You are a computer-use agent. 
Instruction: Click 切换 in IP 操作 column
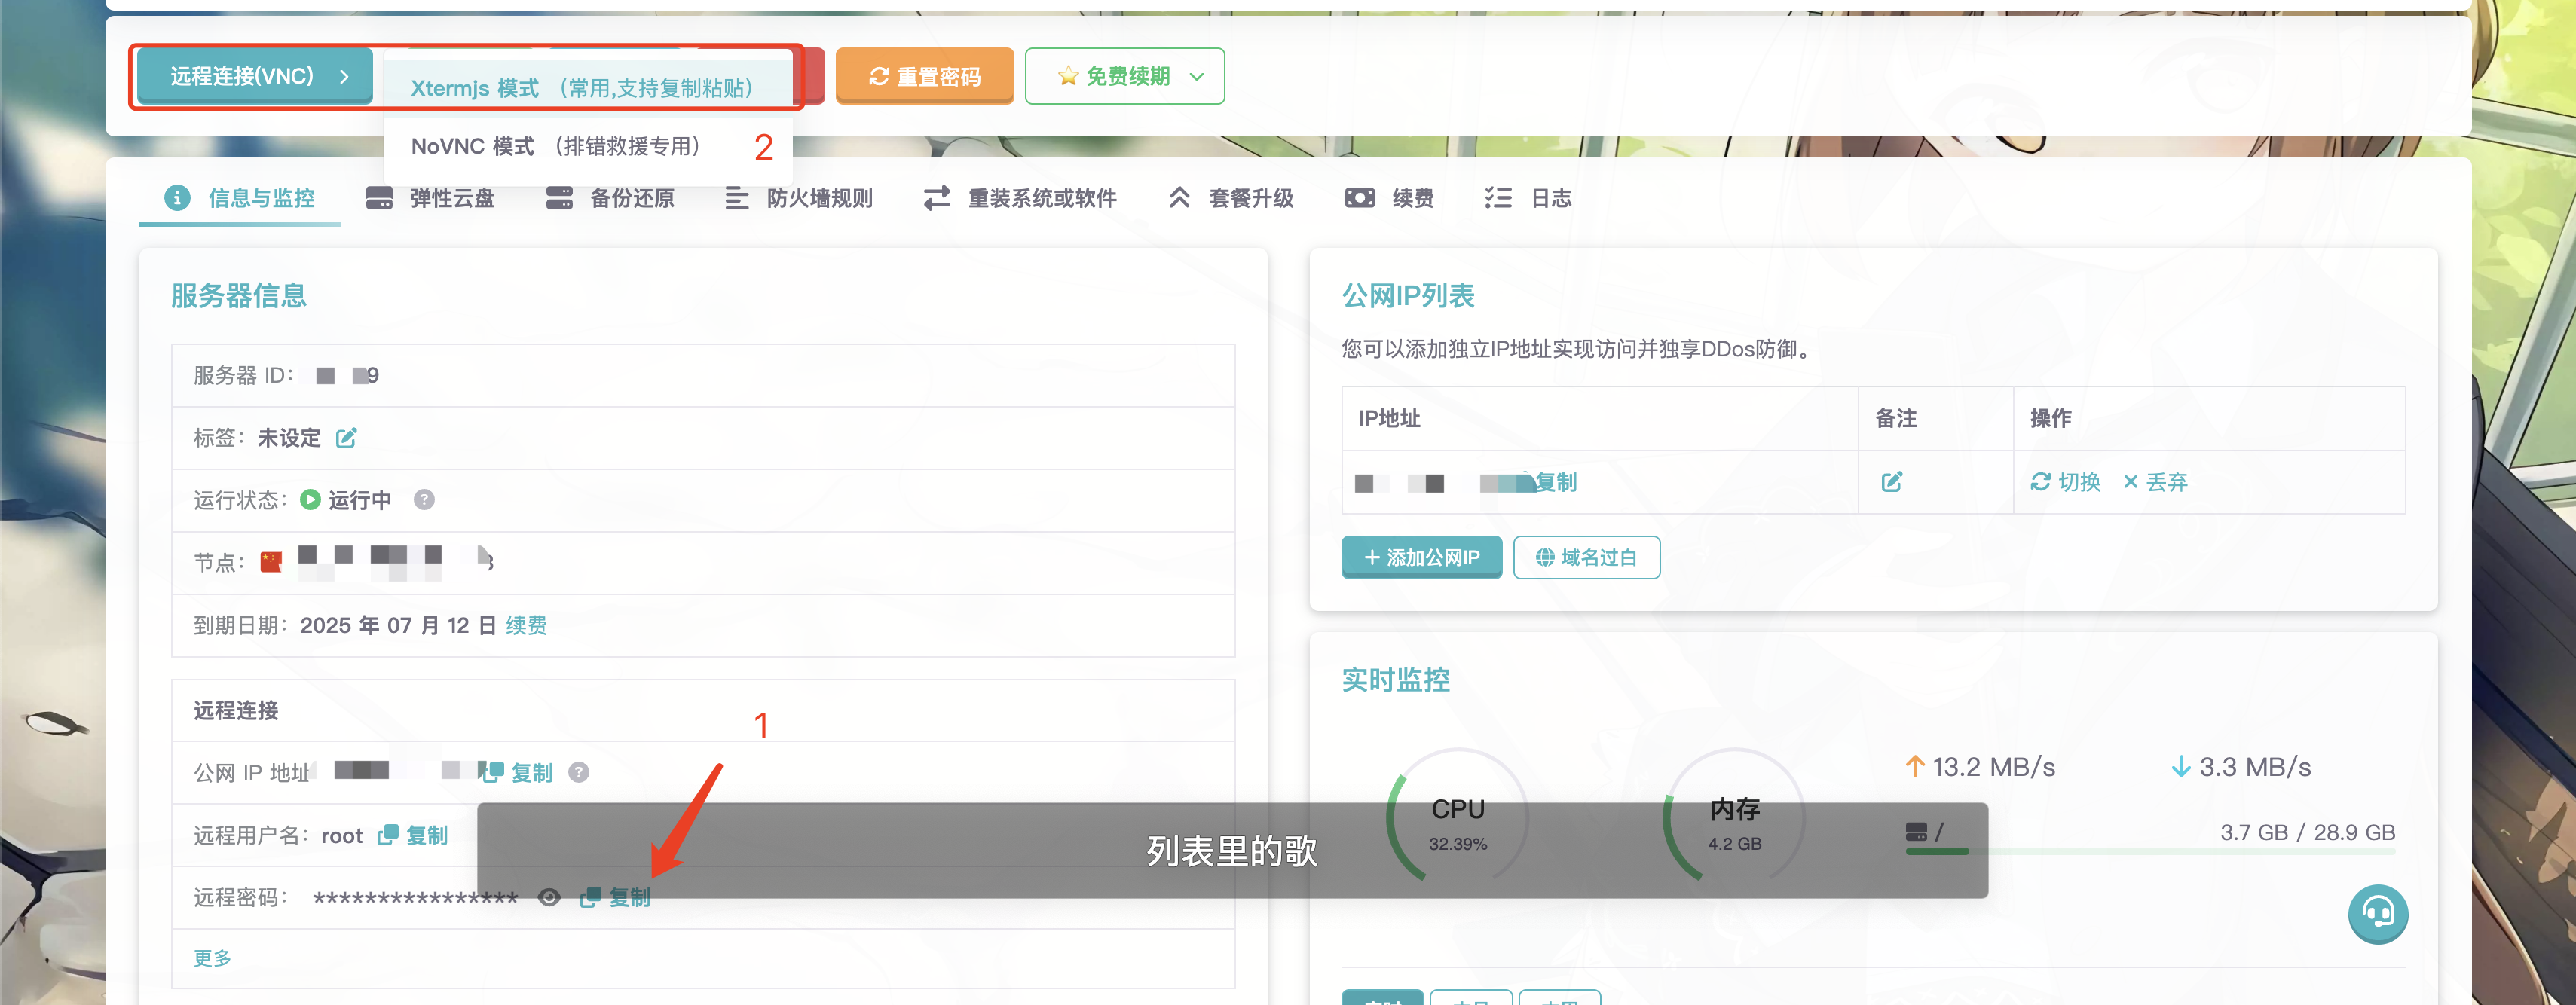(x=2066, y=482)
